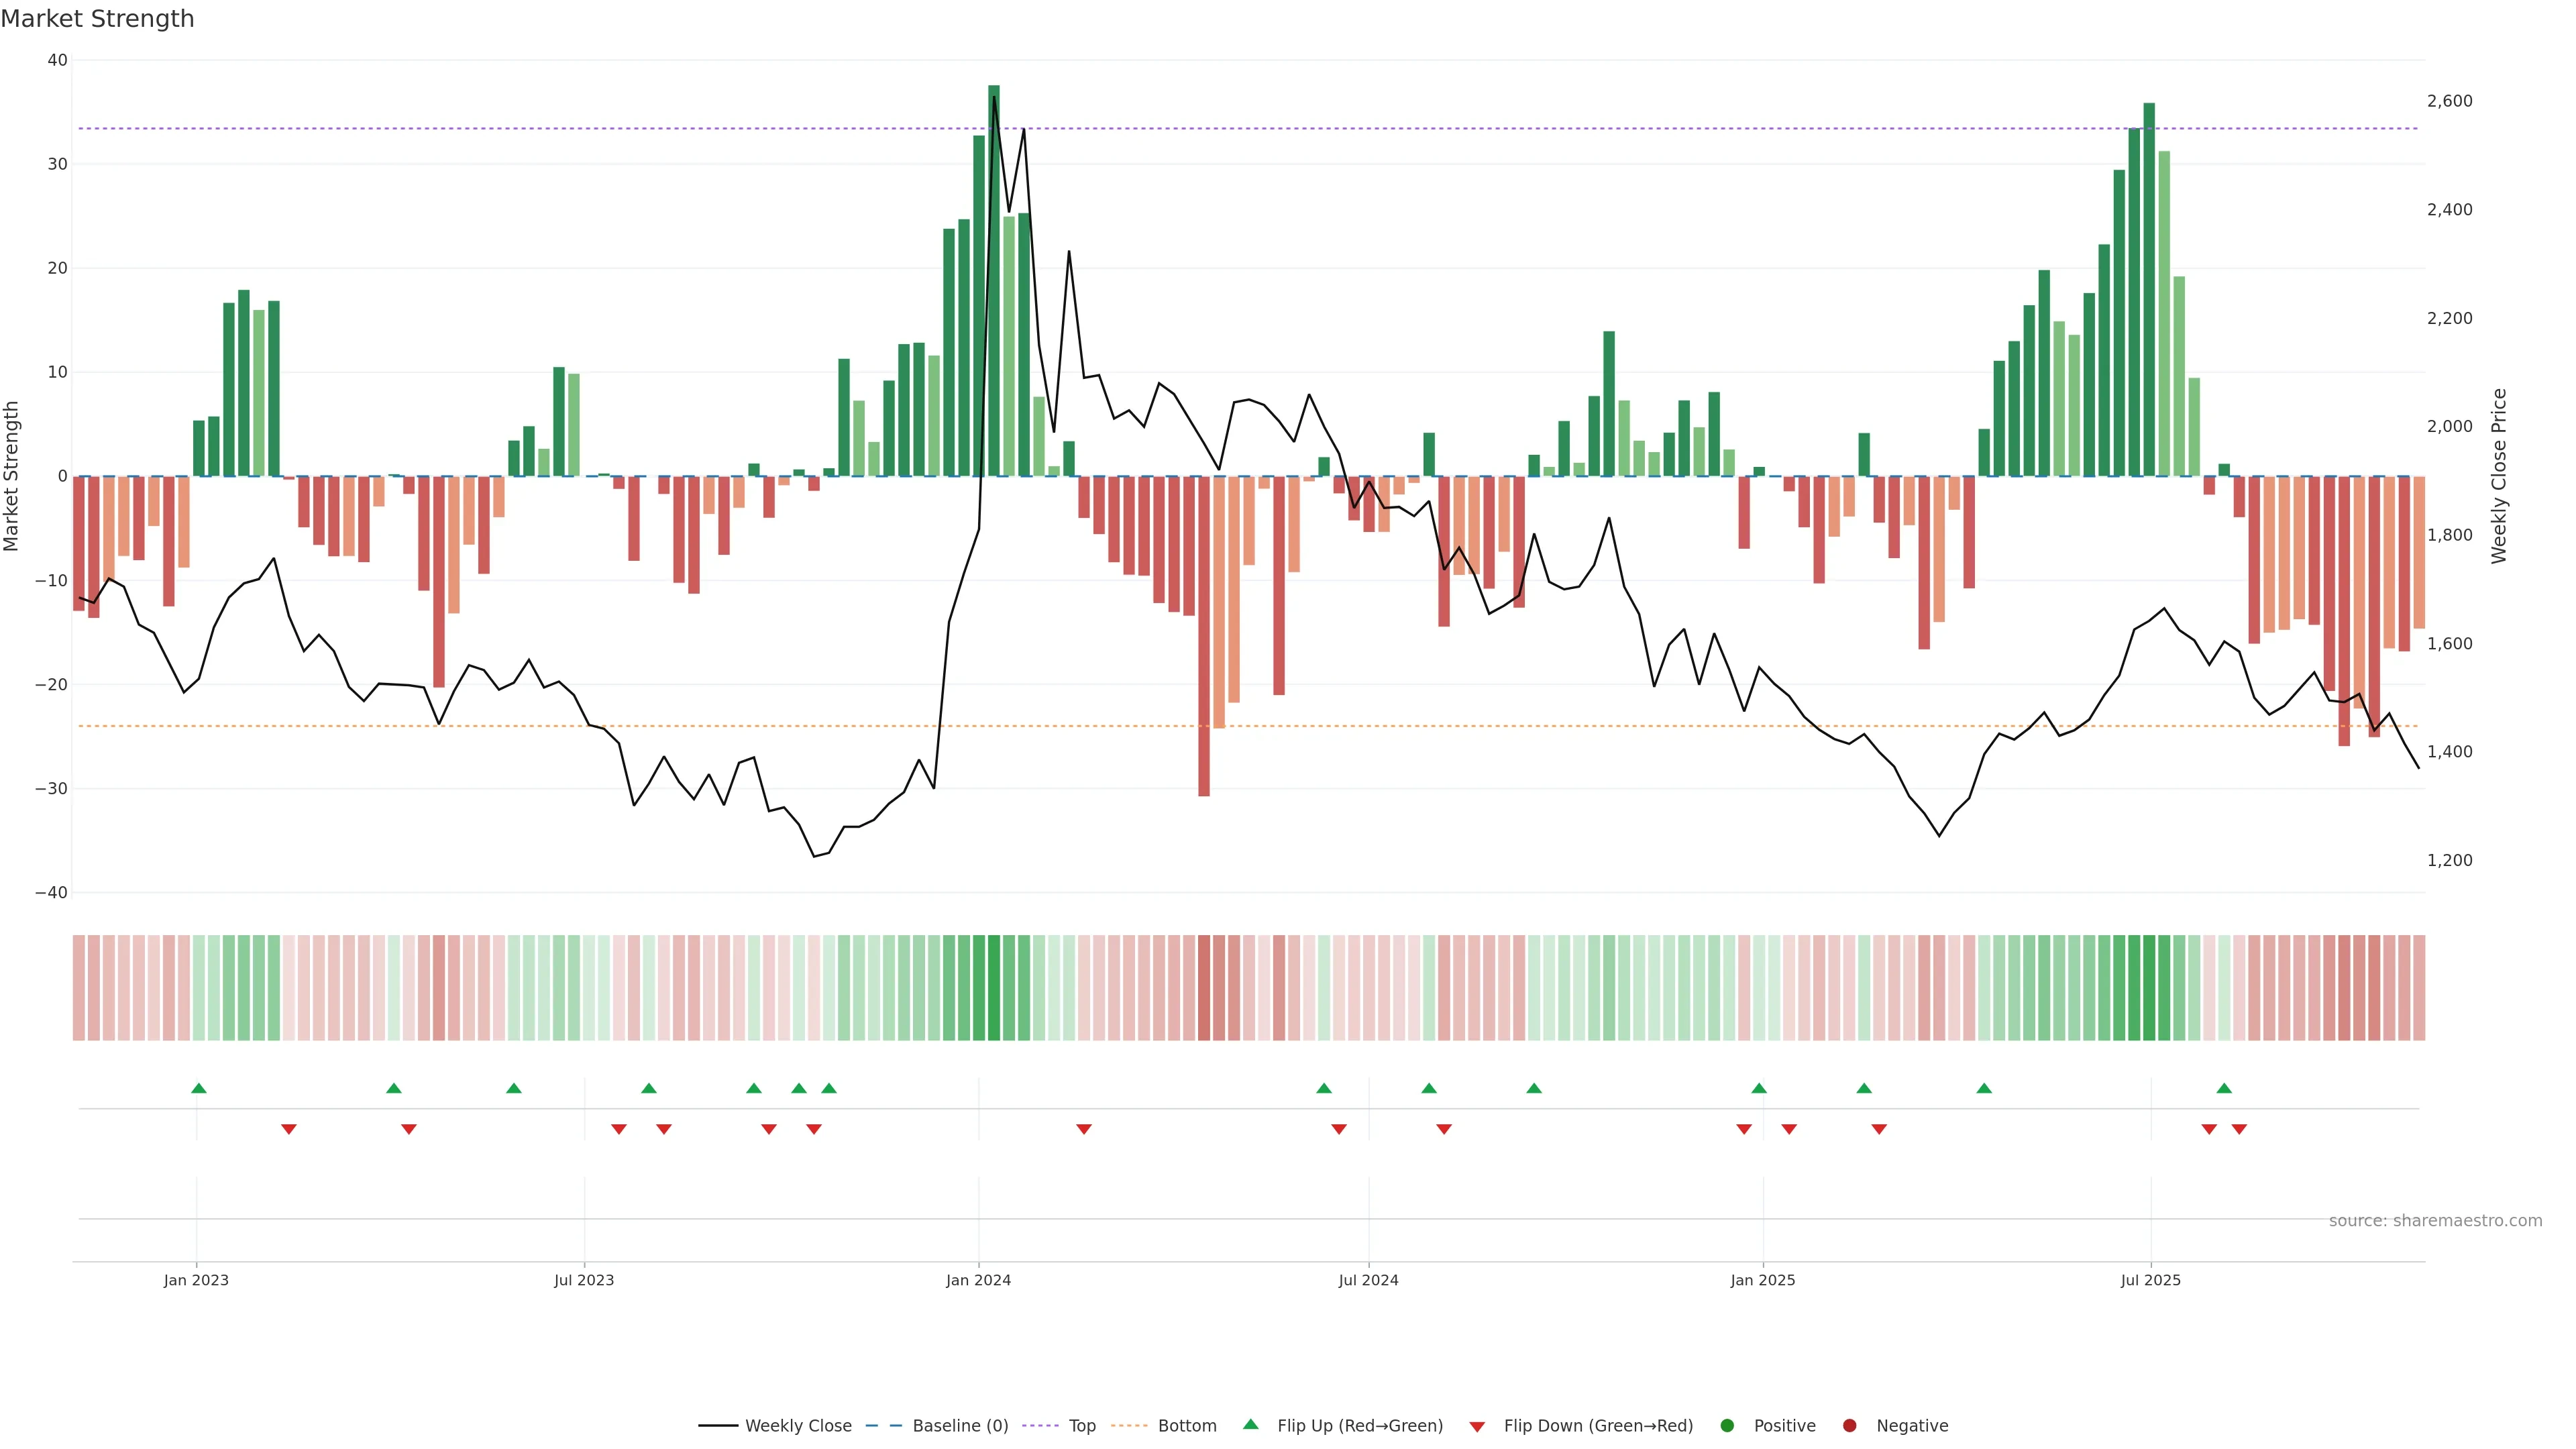Click the Positive green circle legend icon
The height and width of the screenshot is (1449, 2576).
coord(1727,1426)
